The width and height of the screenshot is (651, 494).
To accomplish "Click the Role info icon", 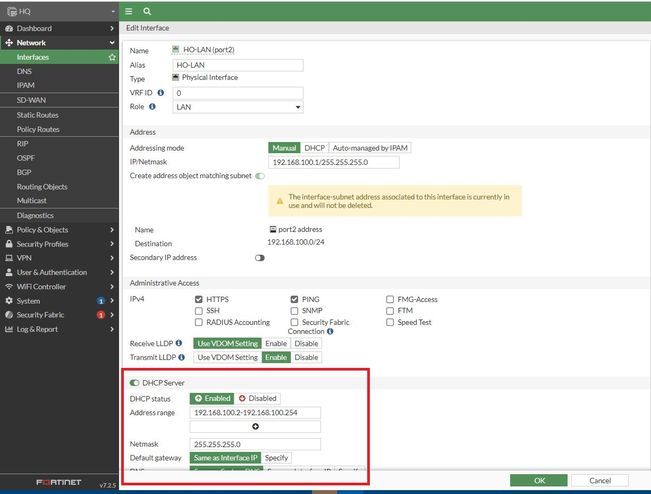I will click(x=152, y=106).
